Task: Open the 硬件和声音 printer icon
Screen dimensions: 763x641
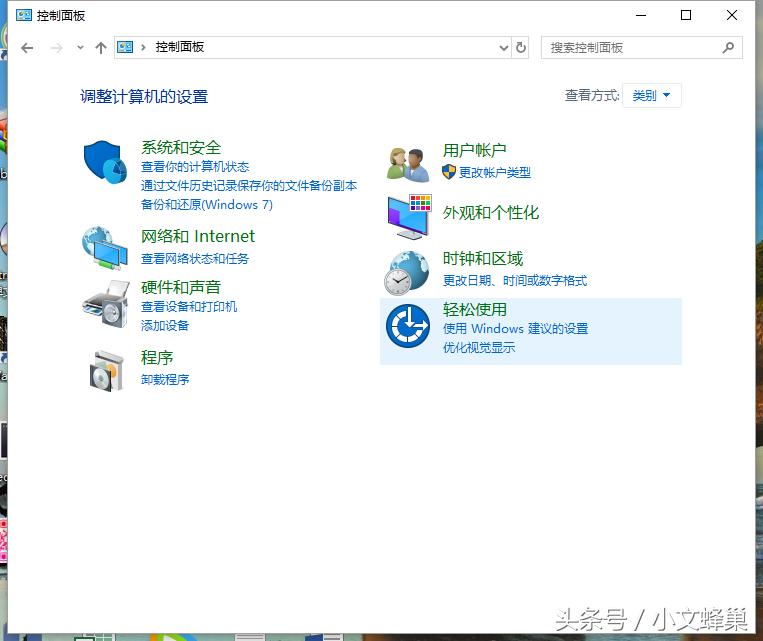Action: point(106,304)
